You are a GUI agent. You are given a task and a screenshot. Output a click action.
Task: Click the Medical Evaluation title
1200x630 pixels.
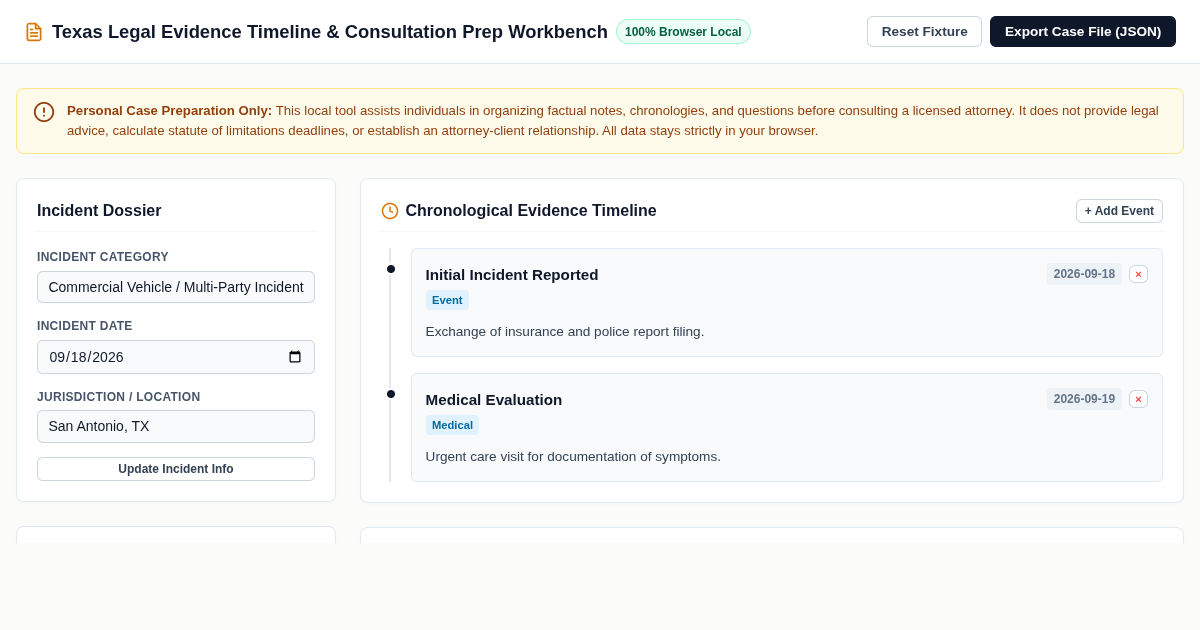(x=494, y=400)
